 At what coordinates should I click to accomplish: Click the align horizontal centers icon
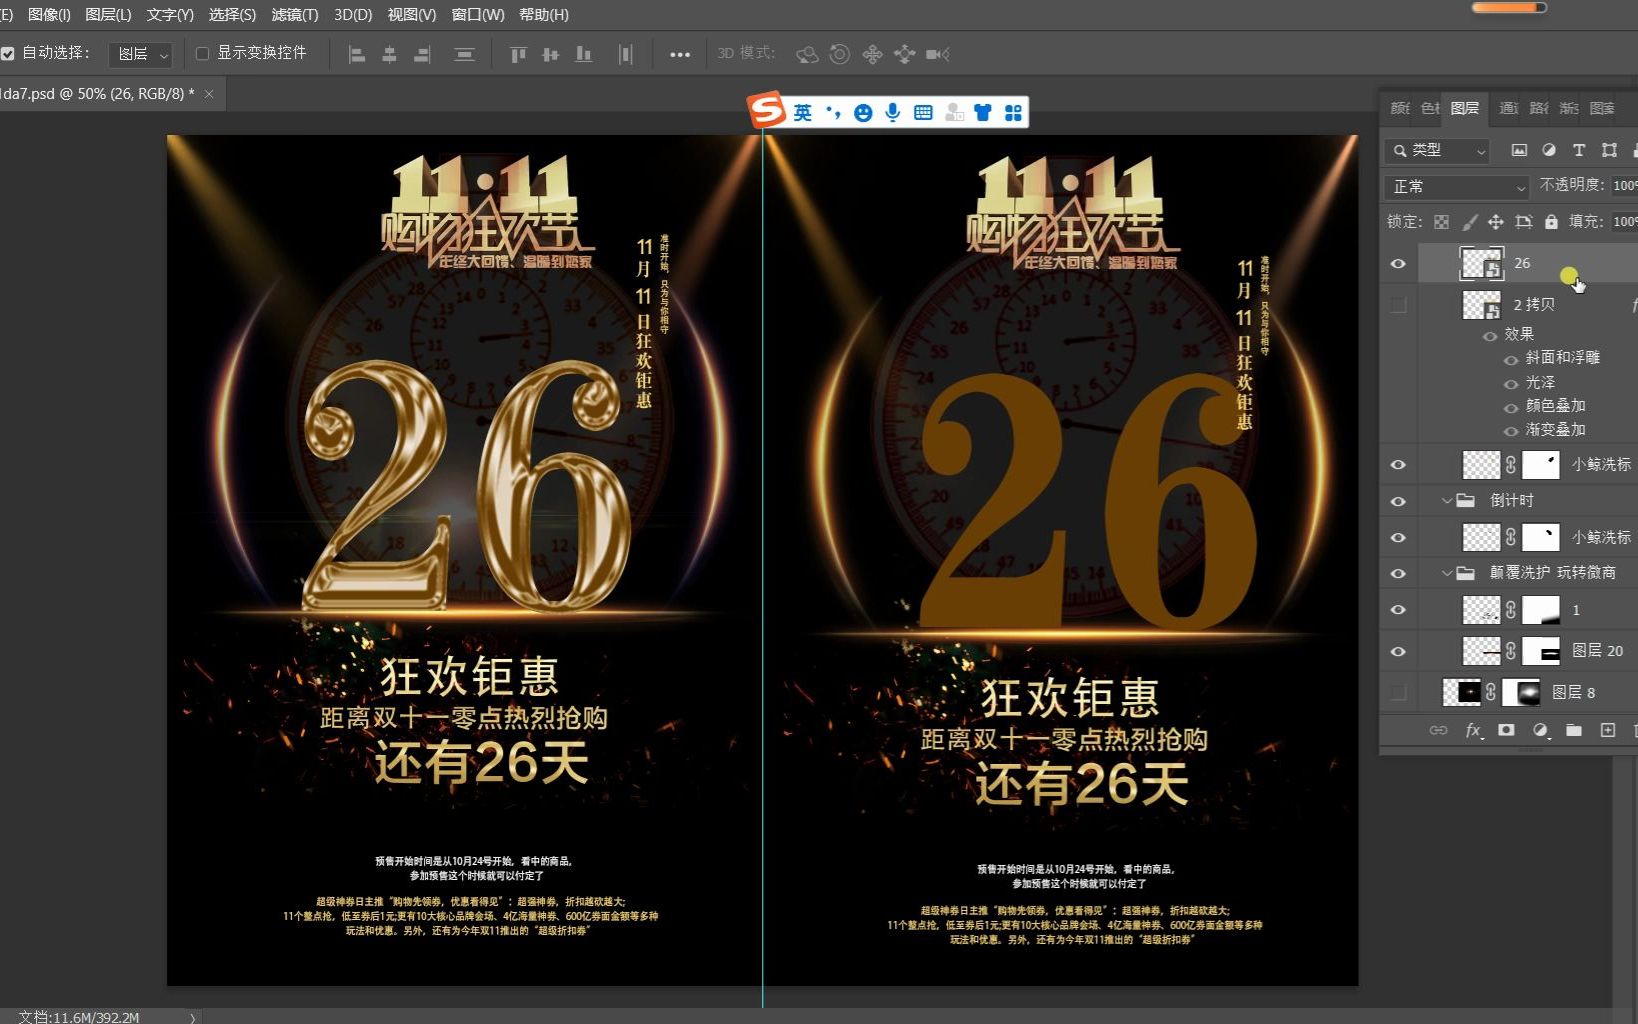tap(389, 54)
